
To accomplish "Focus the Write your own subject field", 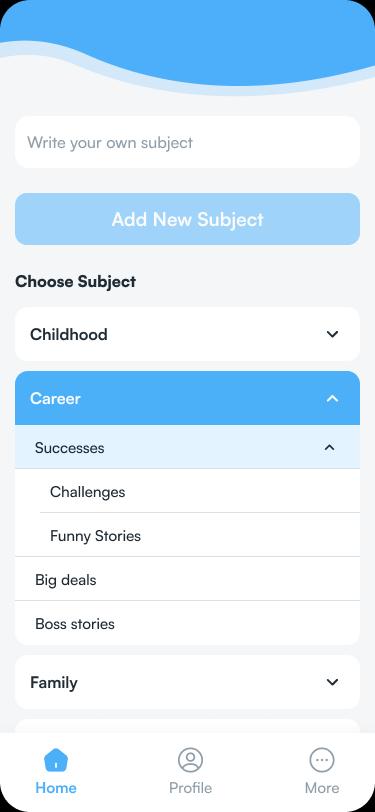I will click(188, 142).
